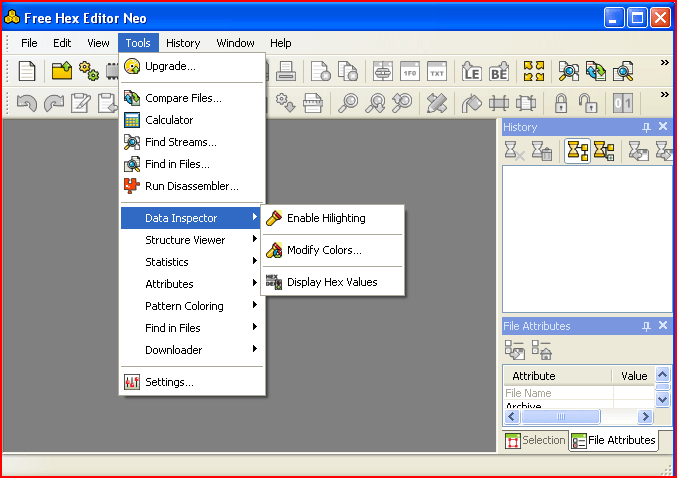Click the BE big-endian icon

click(499, 71)
